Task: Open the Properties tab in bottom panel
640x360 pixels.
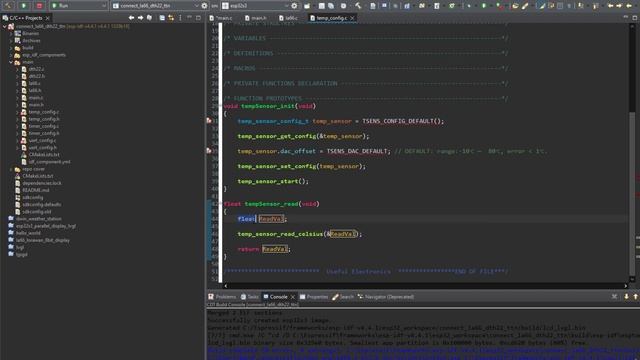Action: point(314,297)
